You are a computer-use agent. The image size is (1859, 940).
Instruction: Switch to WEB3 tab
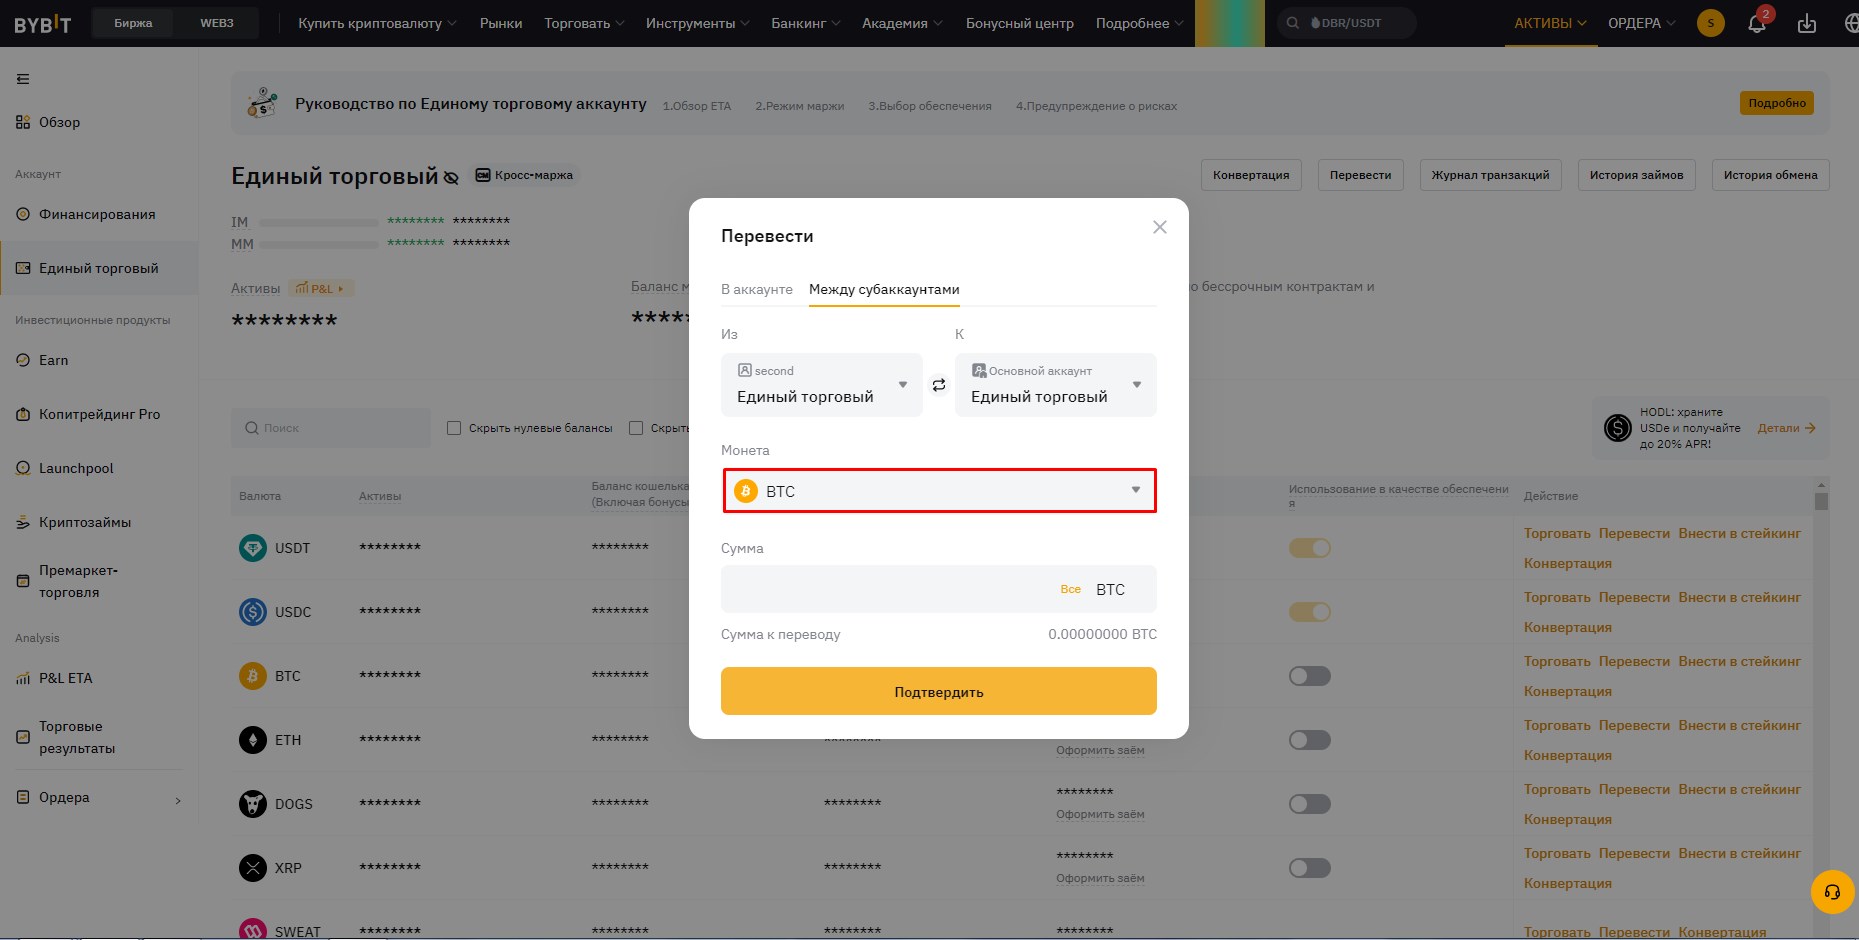point(217,23)
